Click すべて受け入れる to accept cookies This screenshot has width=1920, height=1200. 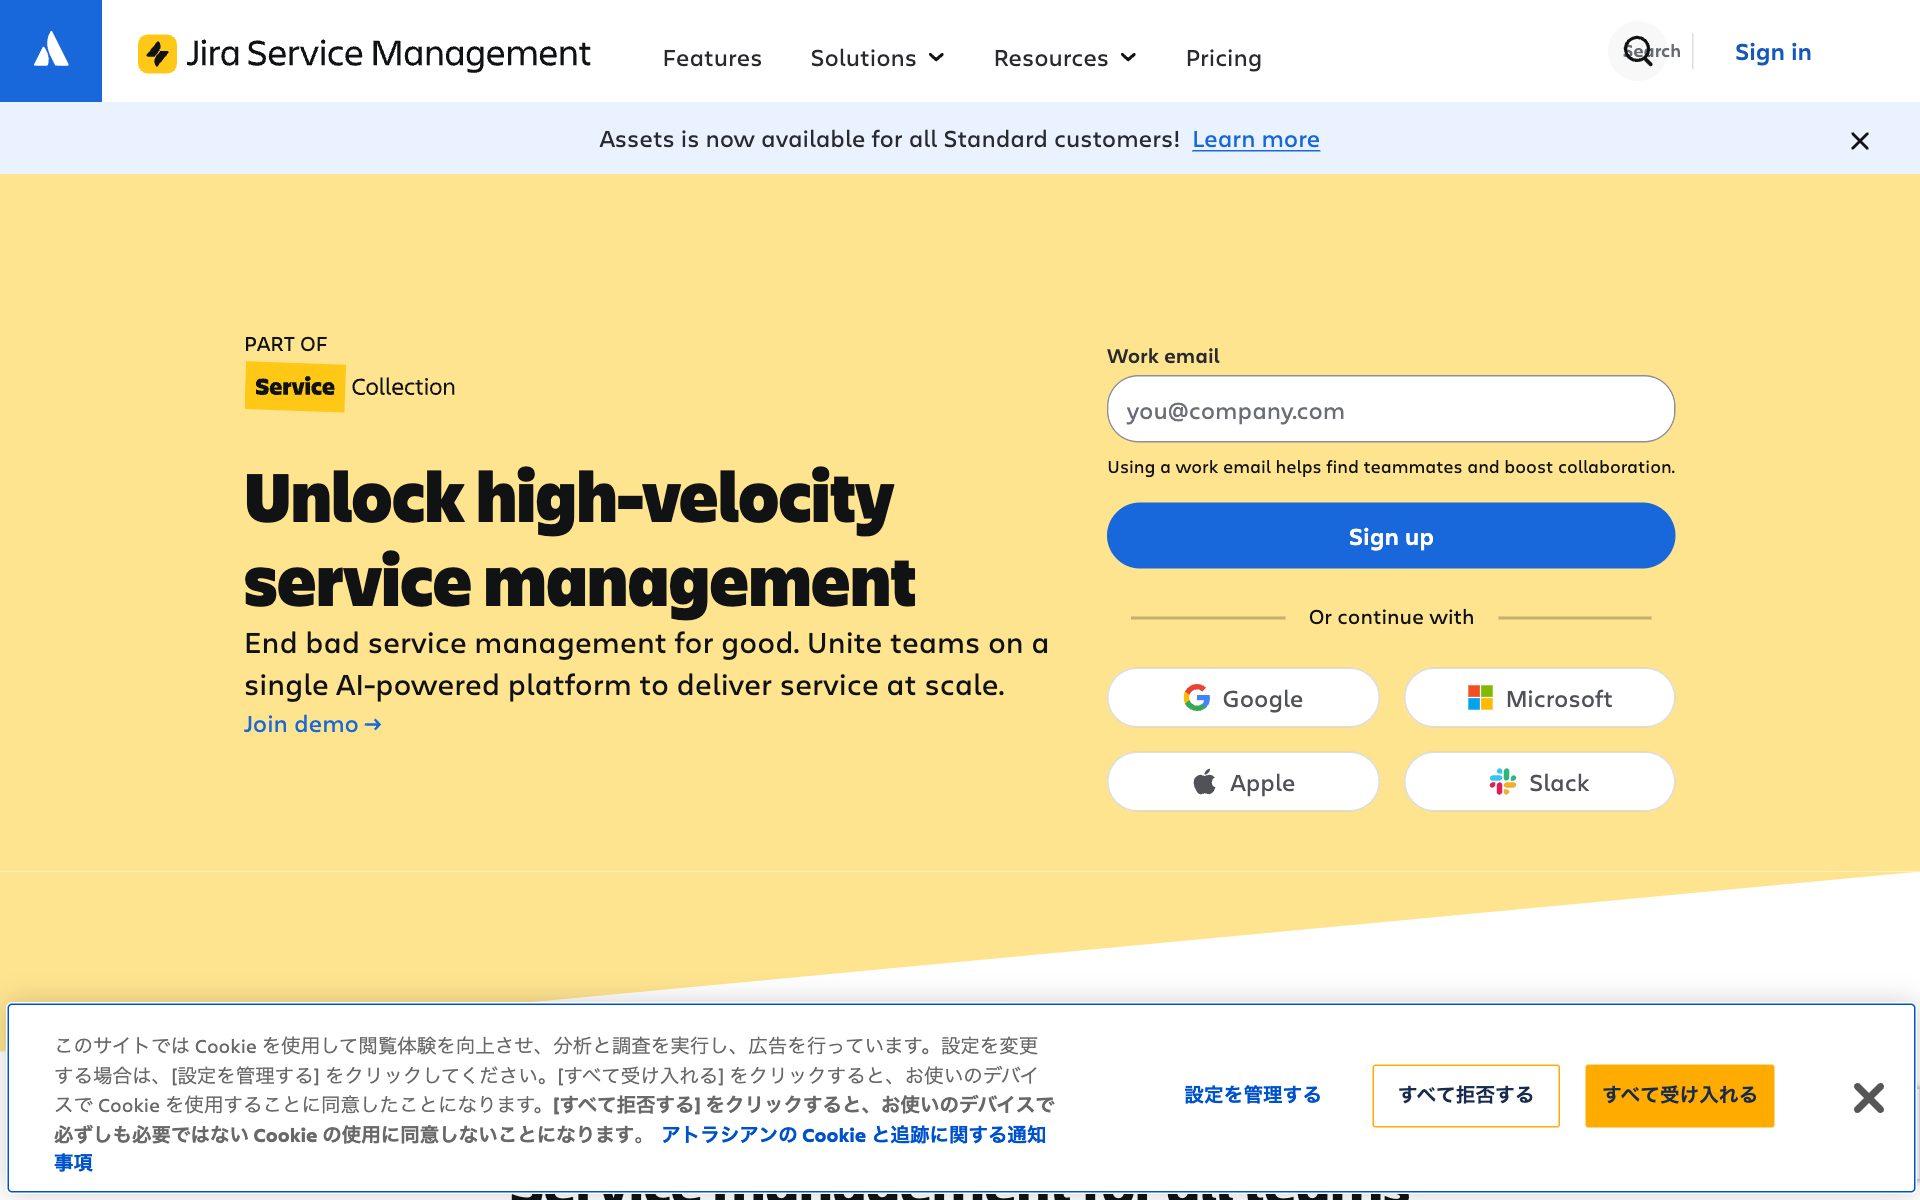[x=1680, y=1096]
